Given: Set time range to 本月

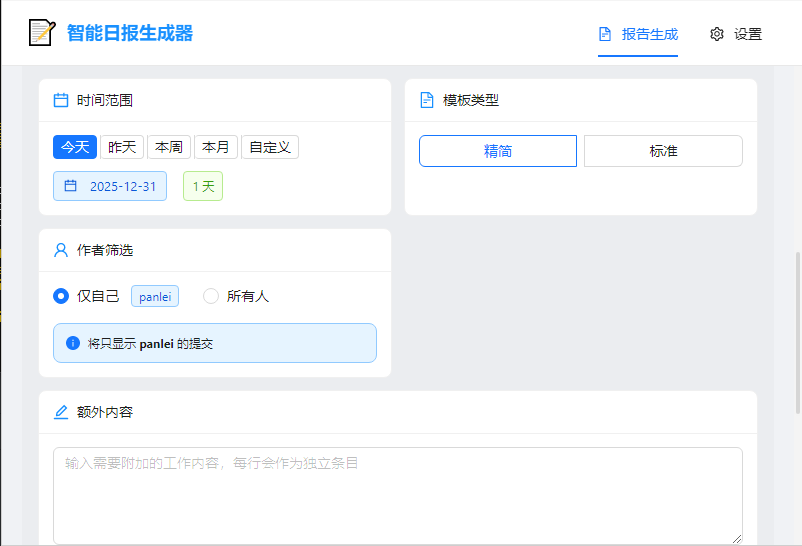Looking at the screenshot, I should click(215, 147).
